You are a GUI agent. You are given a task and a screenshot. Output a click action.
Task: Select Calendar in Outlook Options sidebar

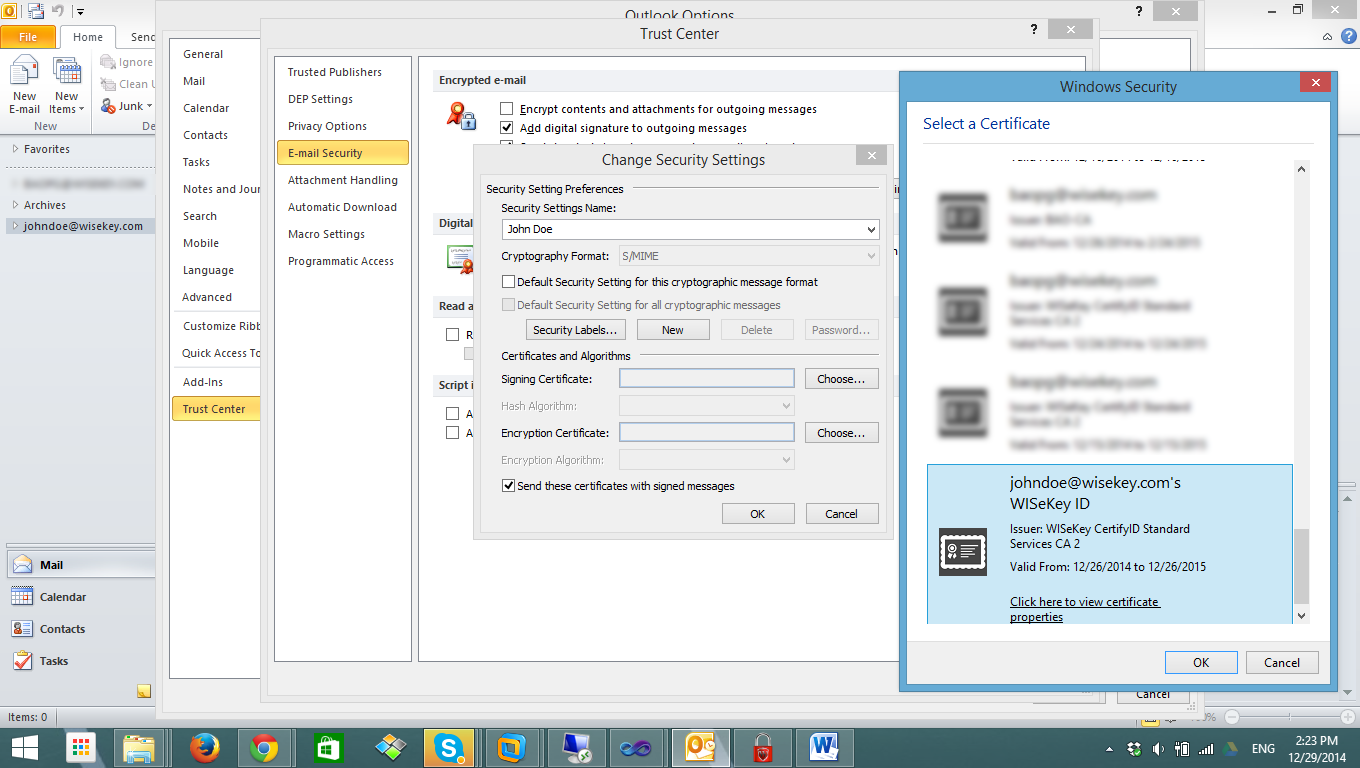(206, 108)
